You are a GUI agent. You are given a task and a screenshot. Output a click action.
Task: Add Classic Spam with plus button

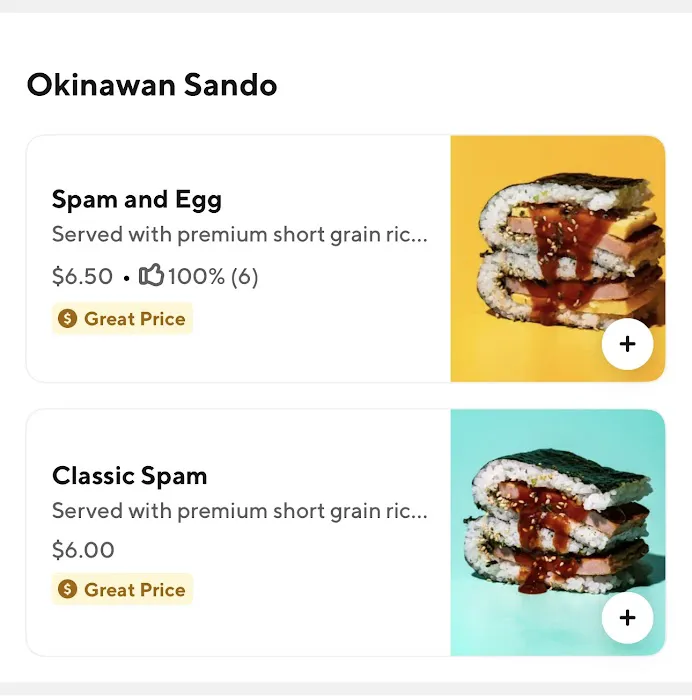(x=627, y=618)
